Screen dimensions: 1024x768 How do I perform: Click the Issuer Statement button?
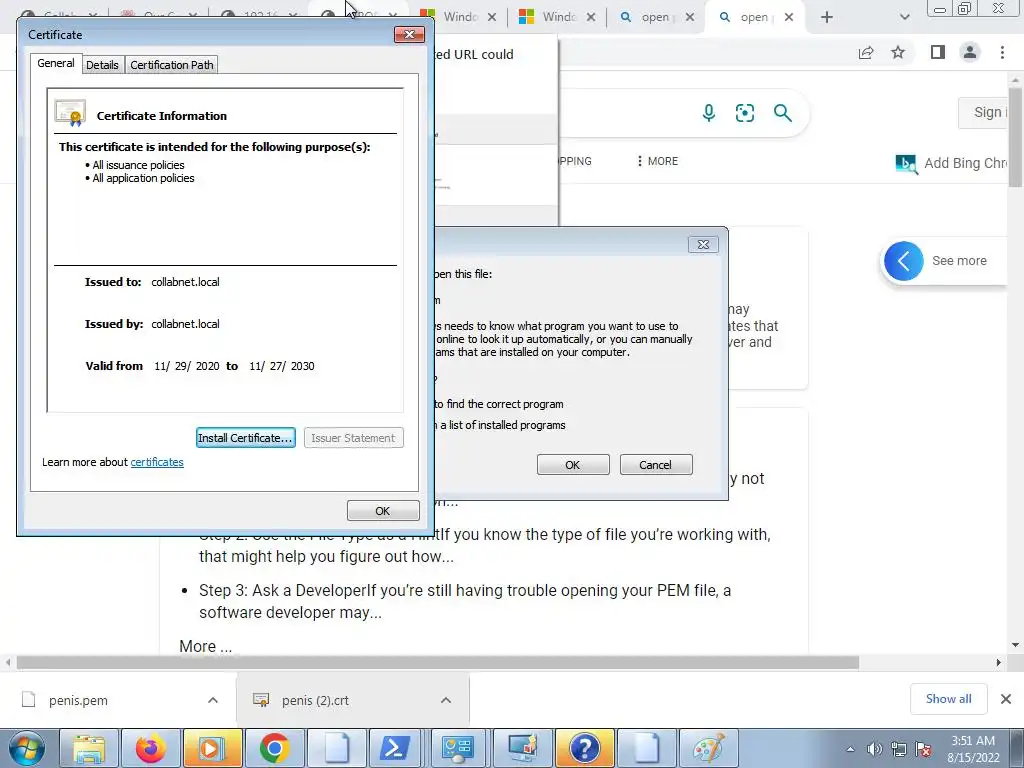tap(353, 438)
